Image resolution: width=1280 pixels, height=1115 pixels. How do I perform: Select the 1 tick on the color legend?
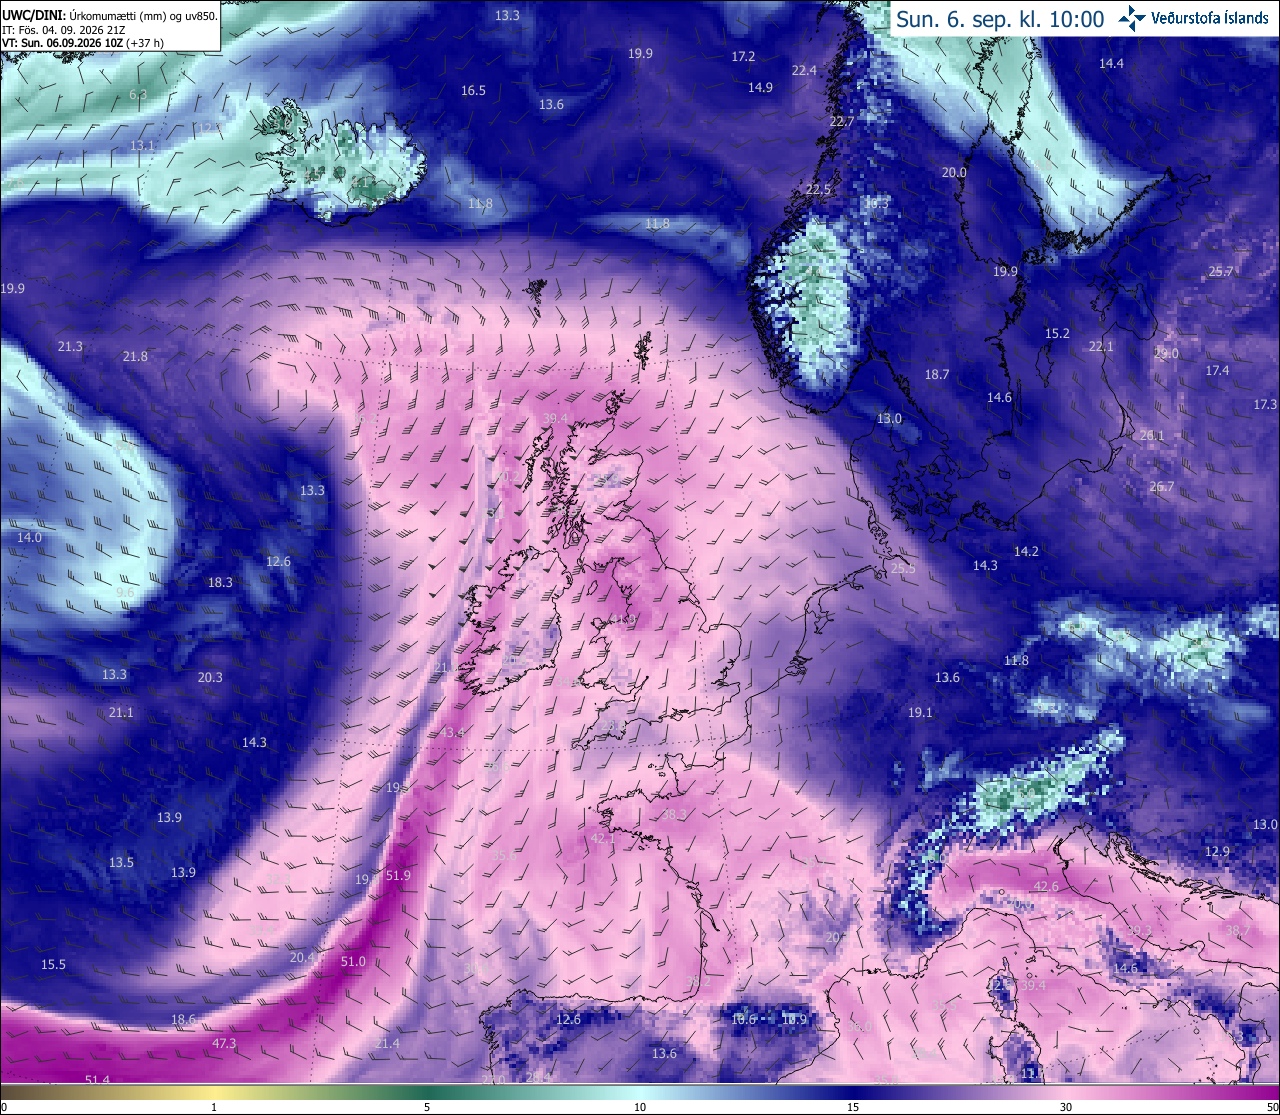(214, 1107)
